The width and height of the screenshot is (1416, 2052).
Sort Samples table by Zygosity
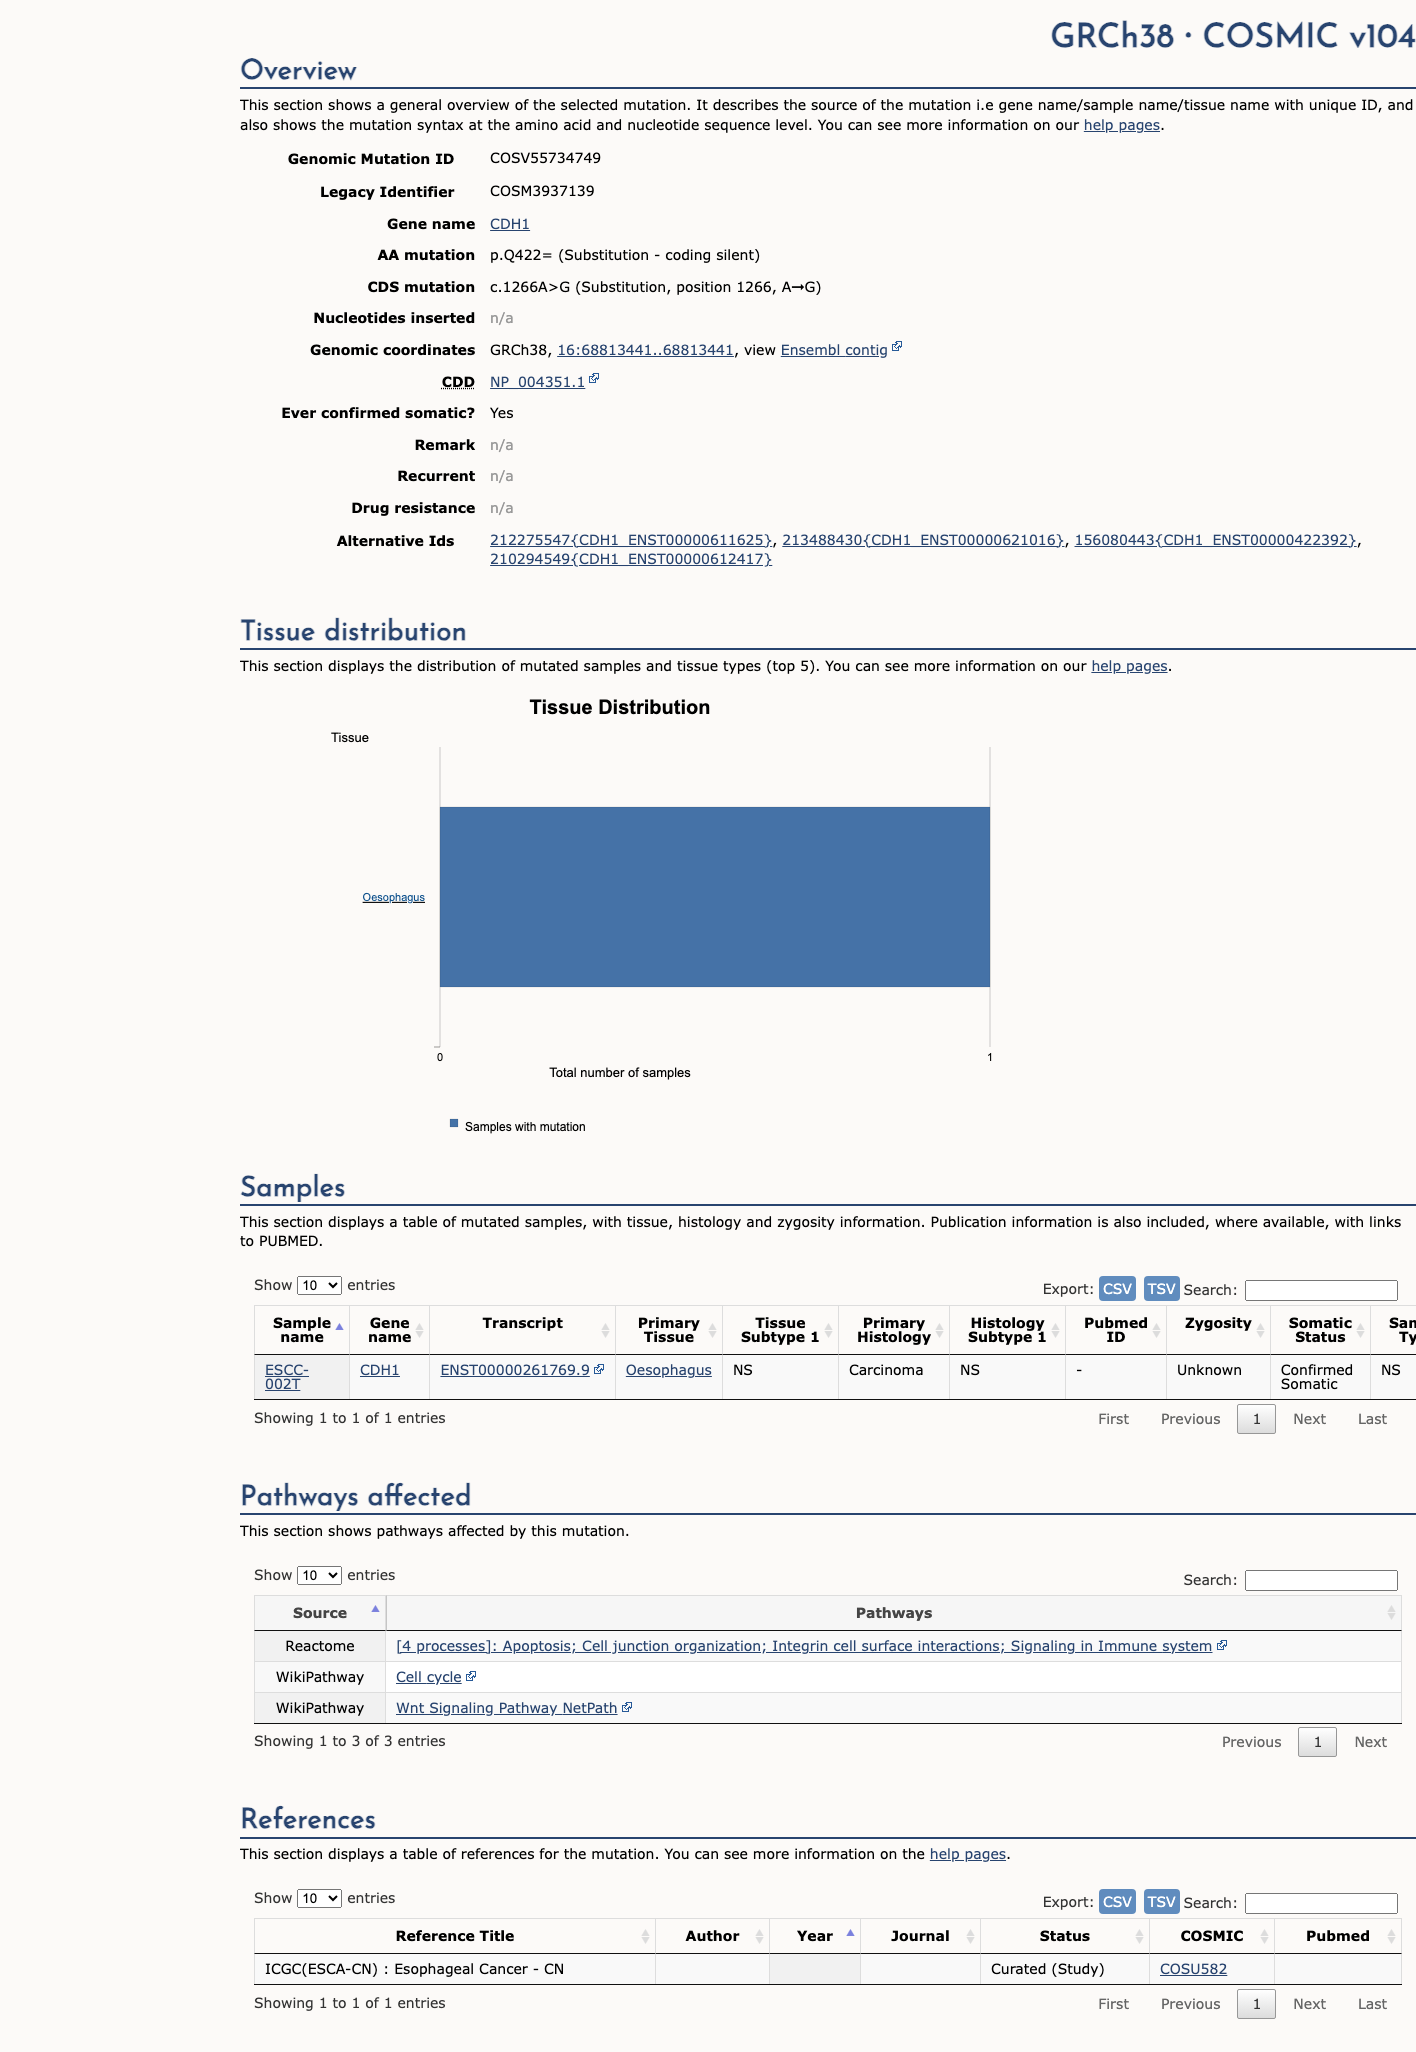pyautogui.click(x=1218, y=1330)
